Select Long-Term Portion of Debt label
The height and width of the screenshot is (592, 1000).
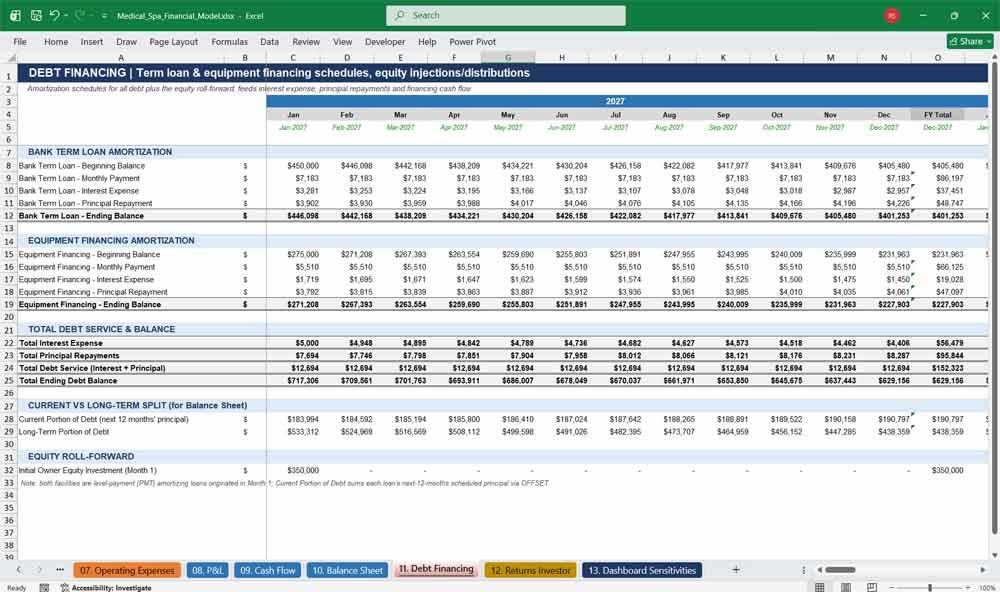64,432
